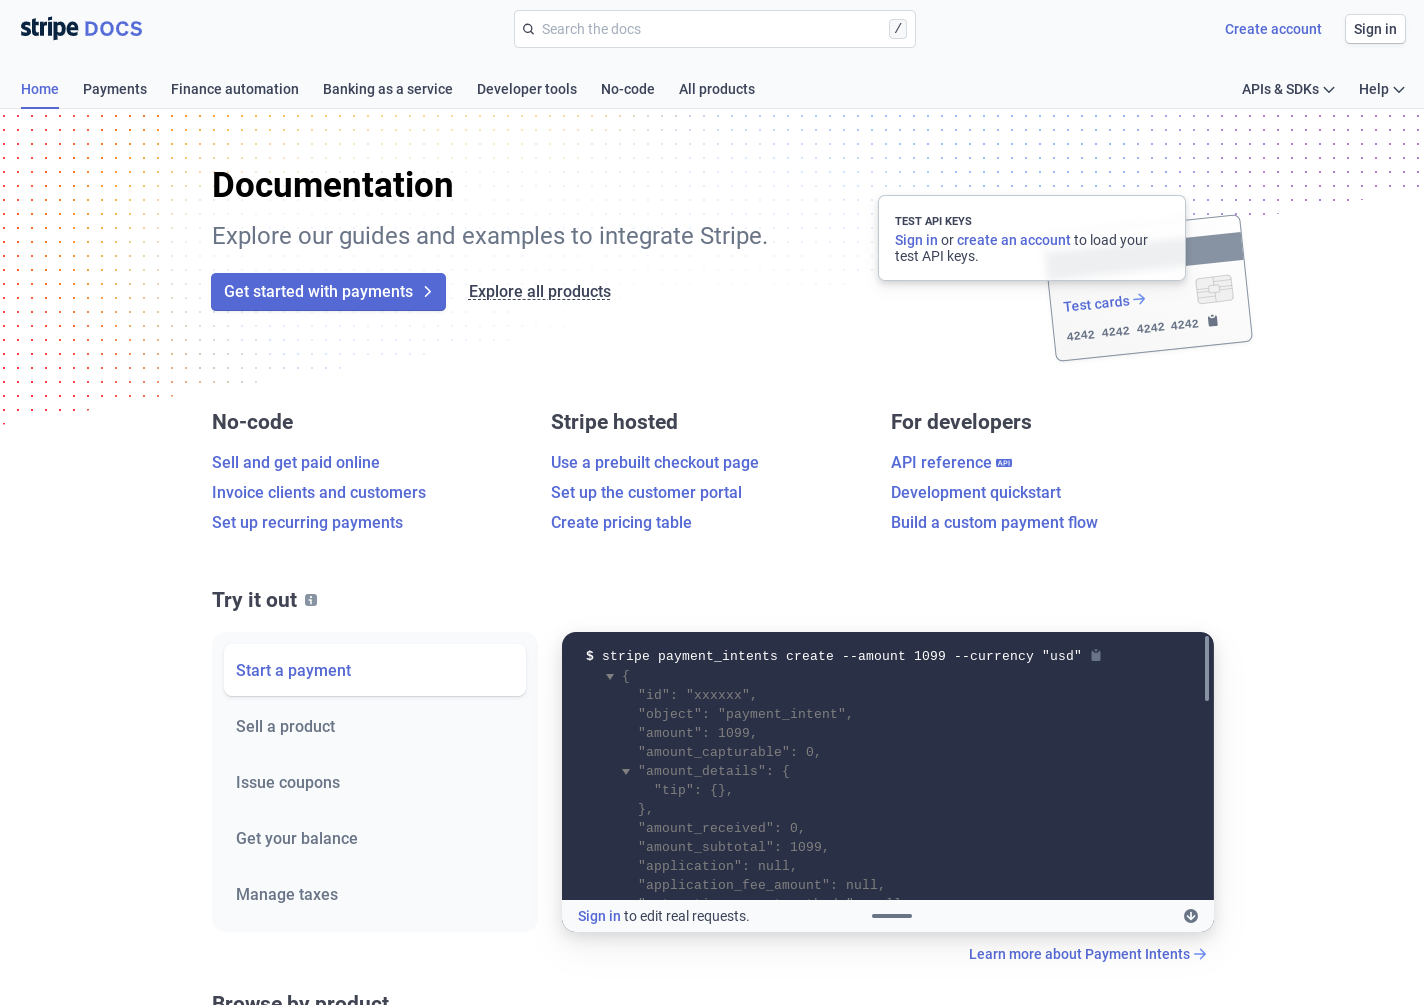Click the "tip": {} line

point(694,790)
